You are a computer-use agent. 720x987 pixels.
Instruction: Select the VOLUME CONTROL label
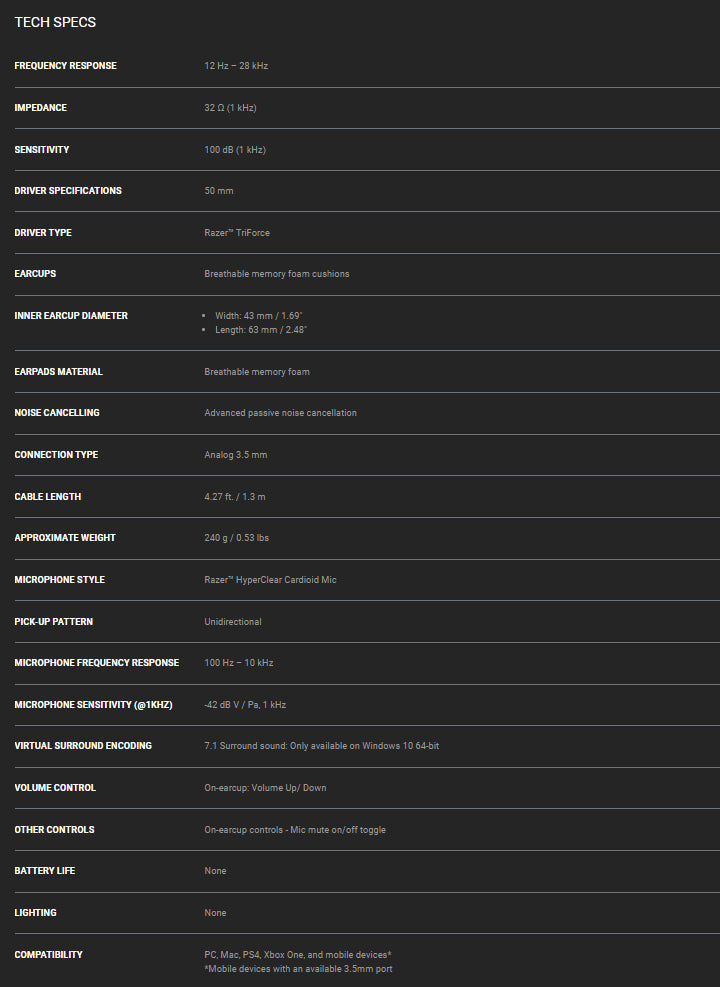tap(55, 788)
